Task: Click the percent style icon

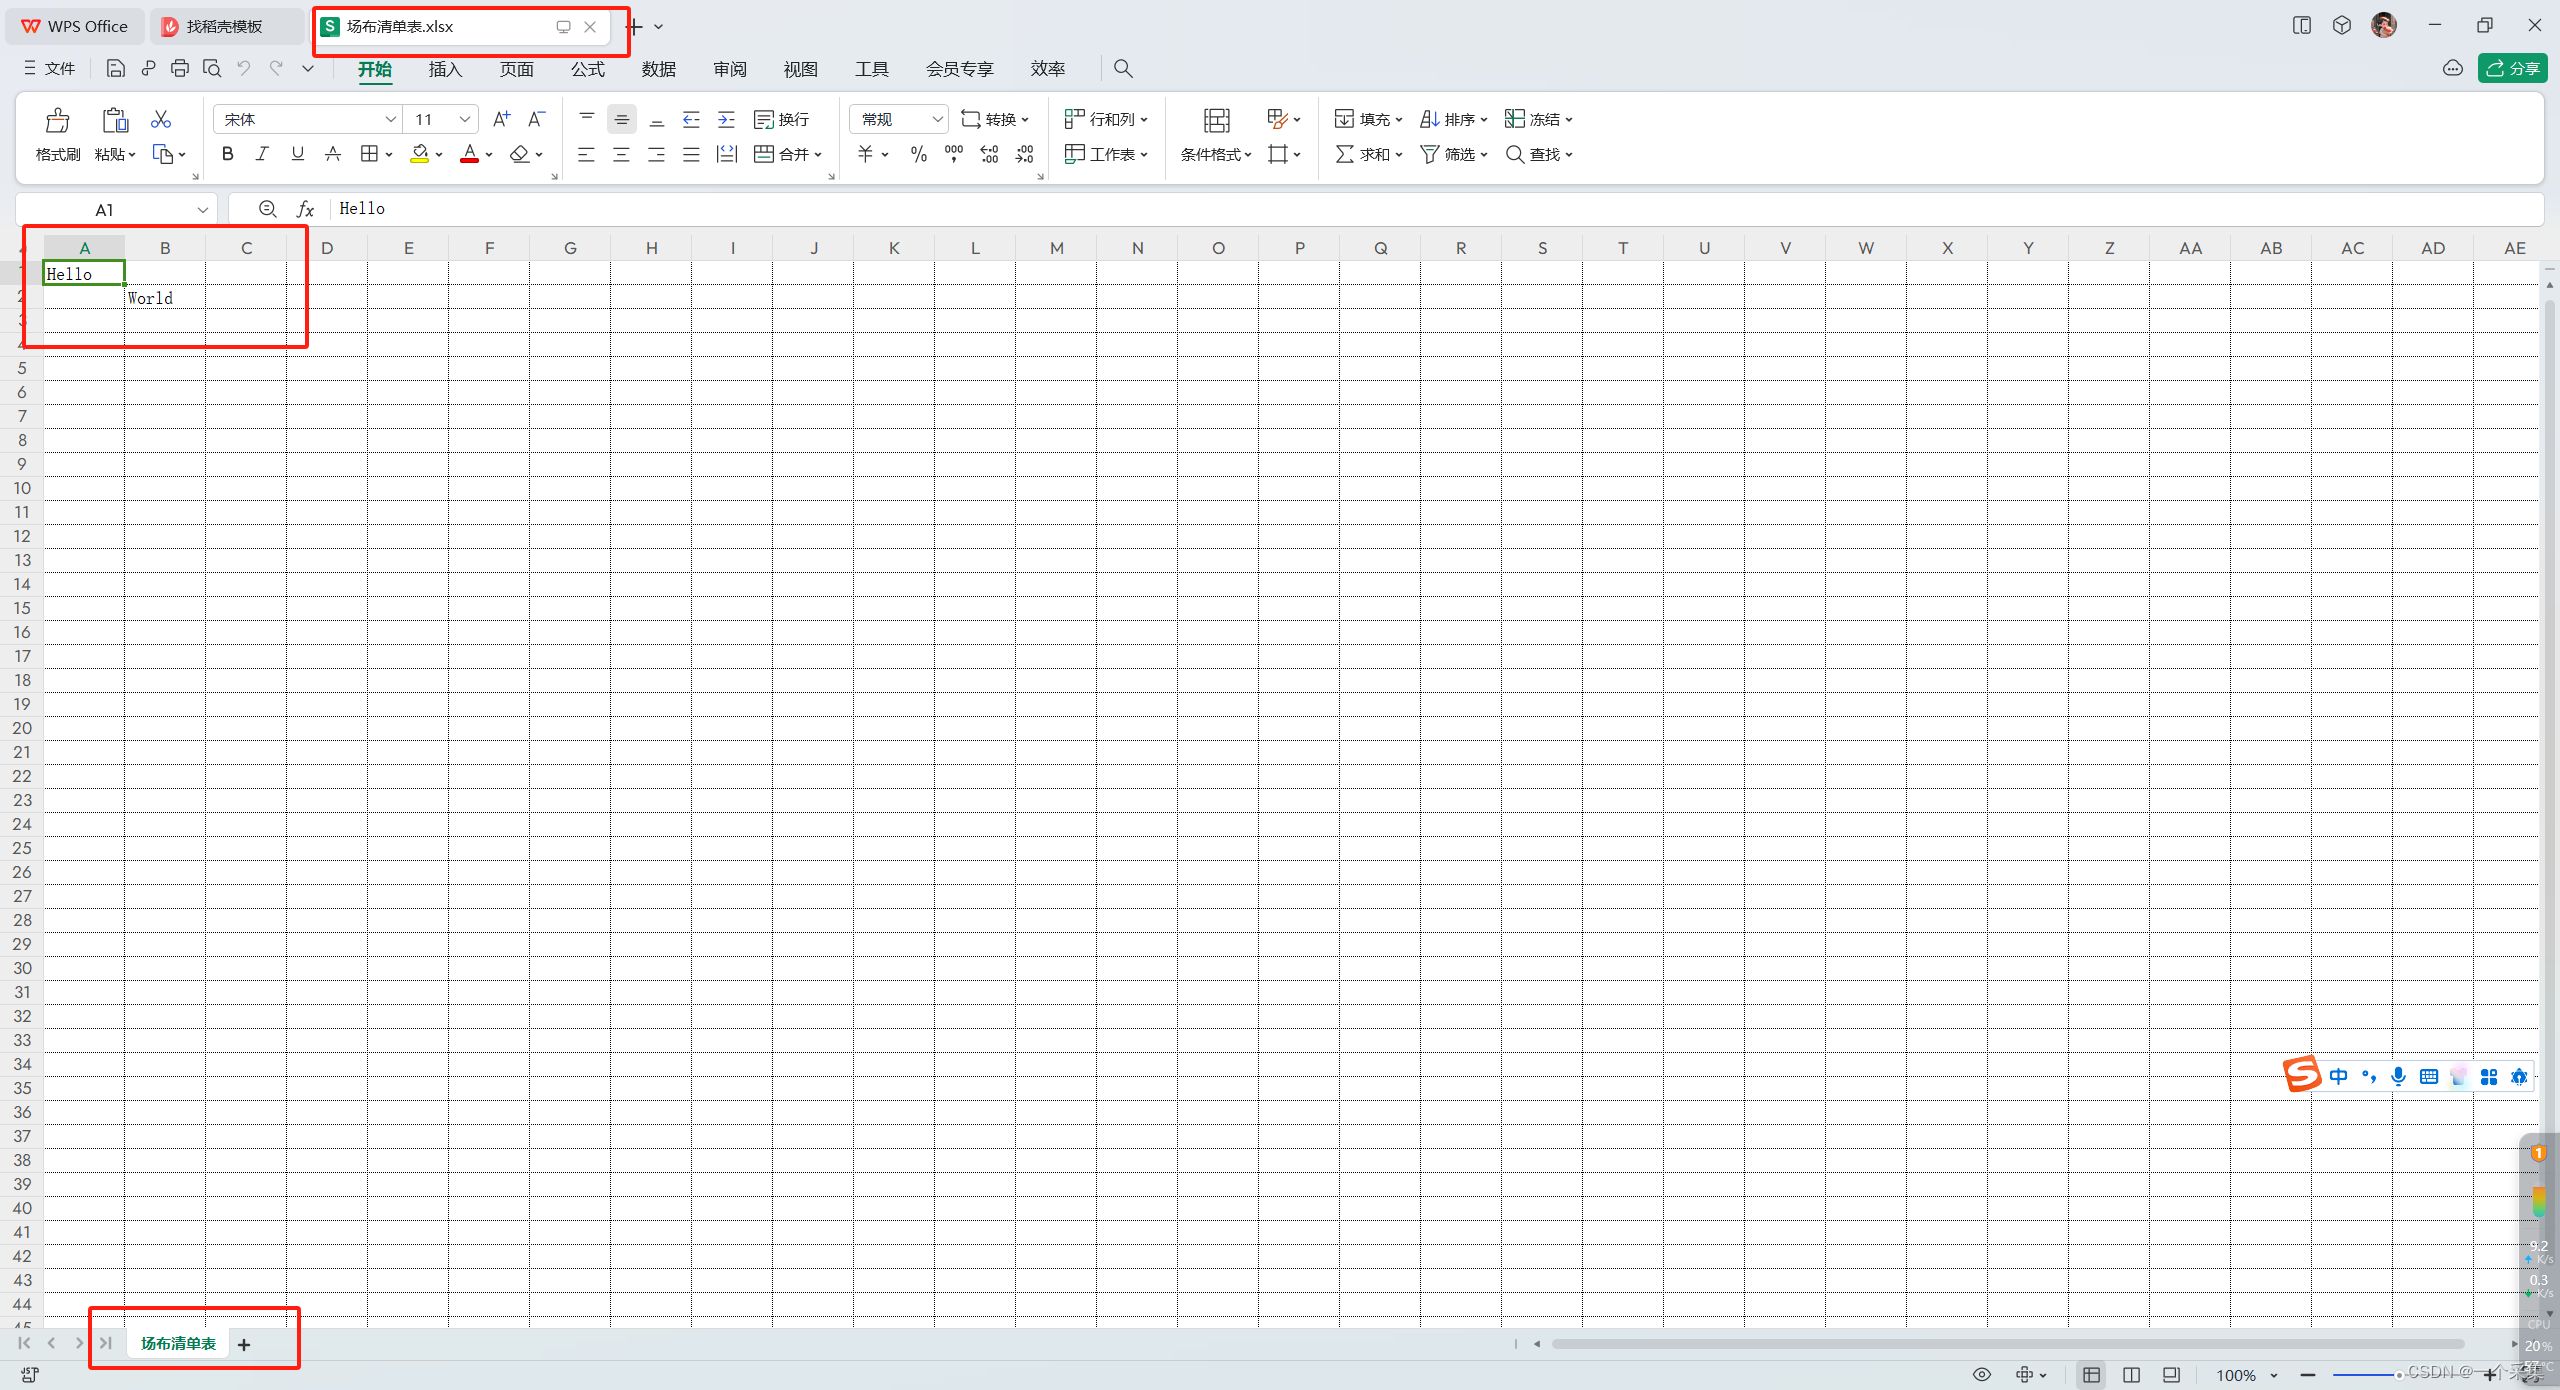Action: click(918, 154)
